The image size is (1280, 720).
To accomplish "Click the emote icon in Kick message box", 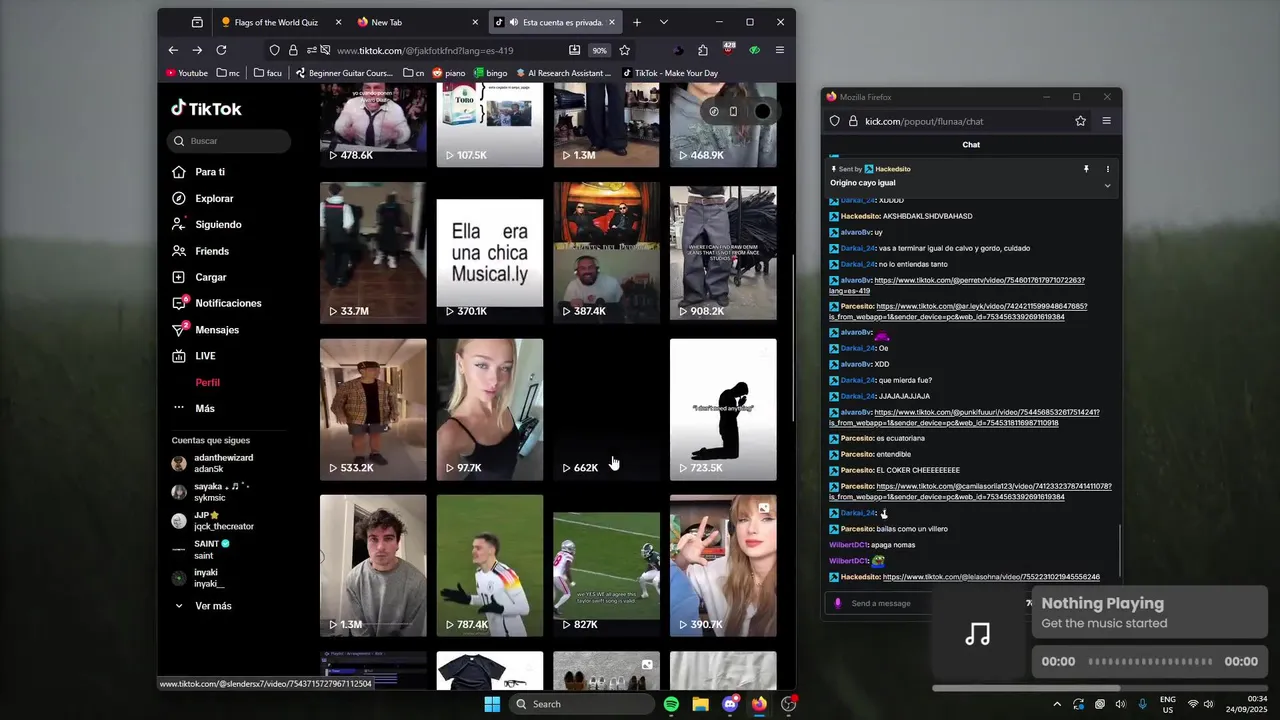I will [838, 603].
